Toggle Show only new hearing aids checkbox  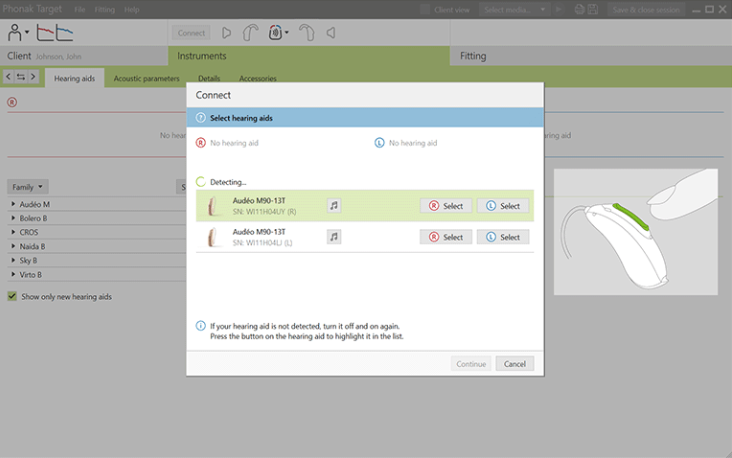coord(12,296)
